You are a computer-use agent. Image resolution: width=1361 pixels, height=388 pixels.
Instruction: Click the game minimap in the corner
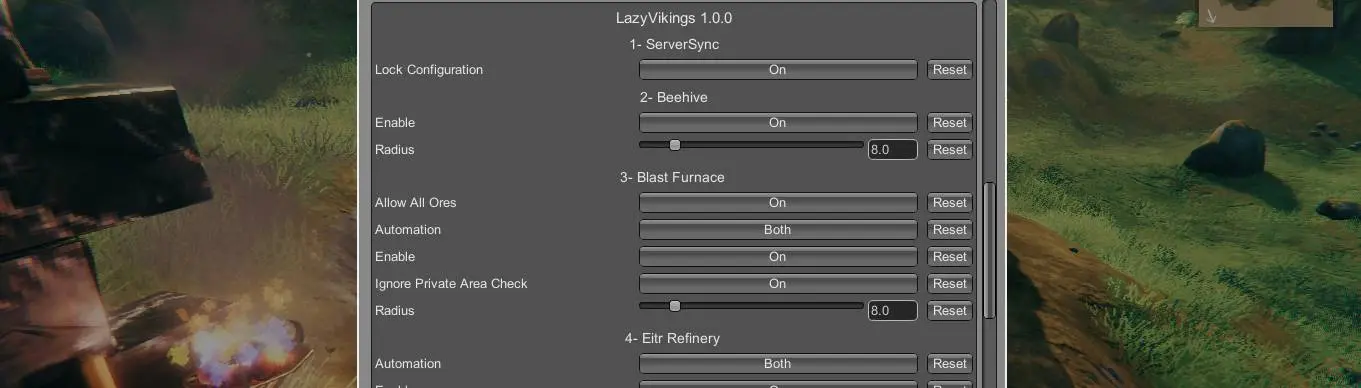click(x=1265, y=13)
